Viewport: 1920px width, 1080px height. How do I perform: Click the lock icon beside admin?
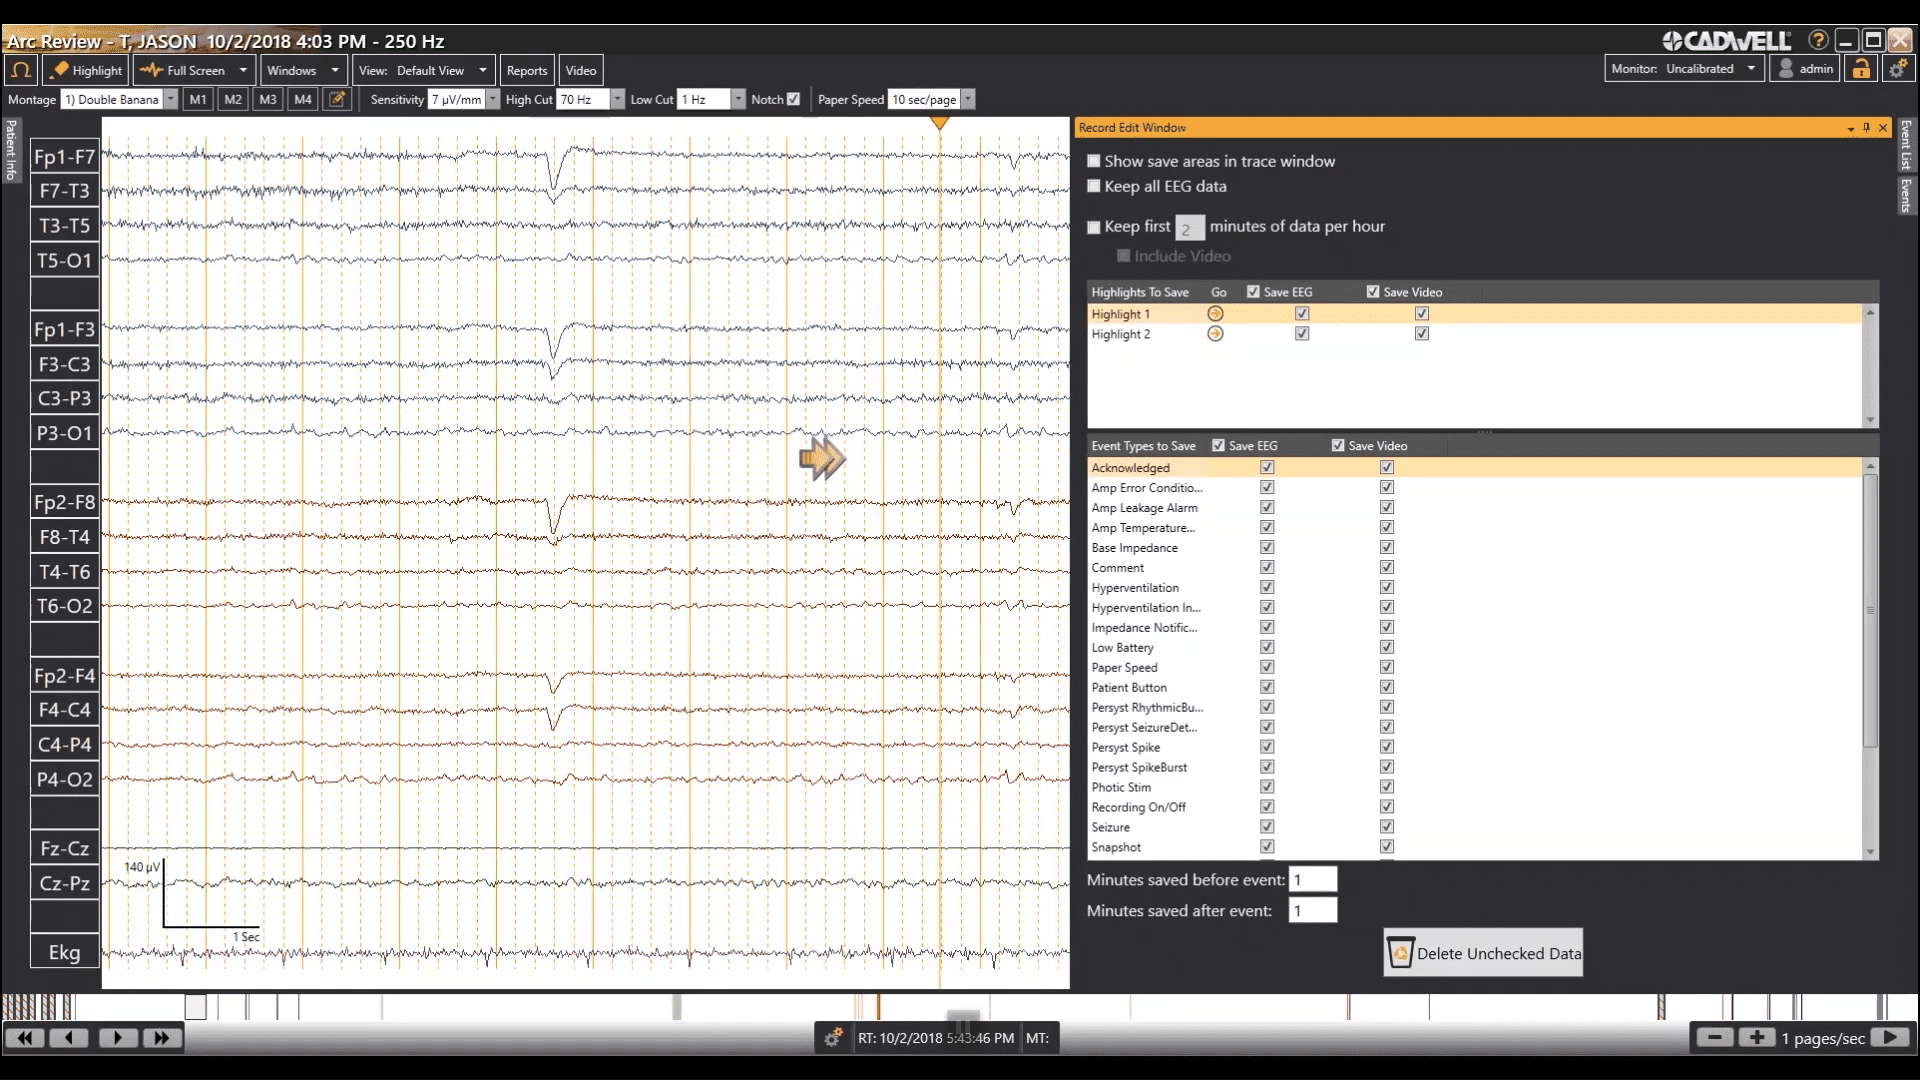(x=1860, y=69)
